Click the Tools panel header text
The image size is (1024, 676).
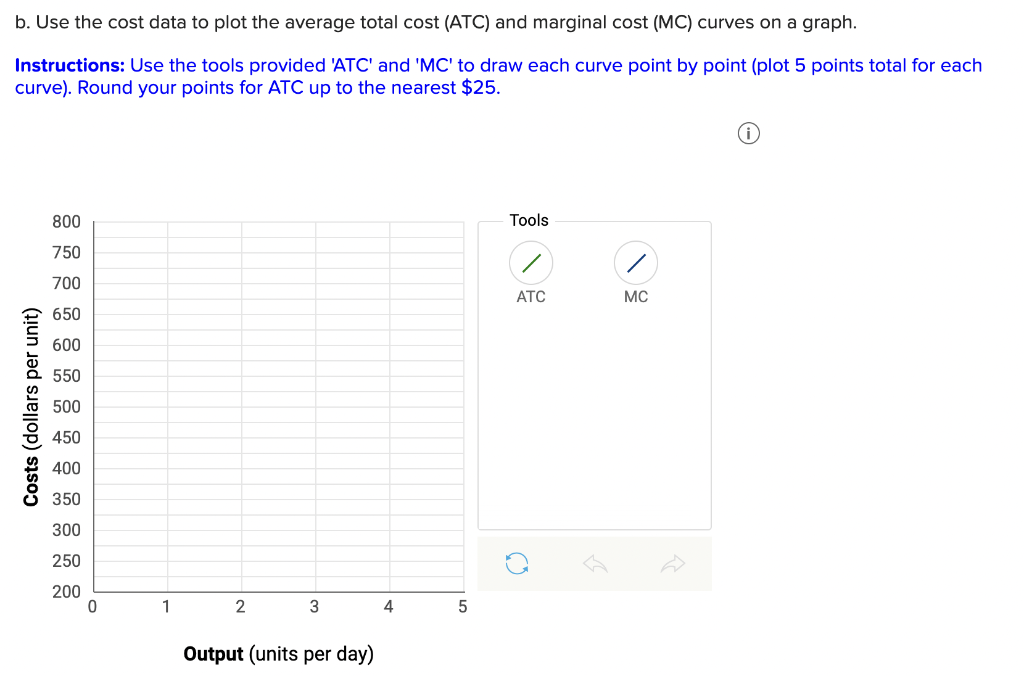pyautogui.click(x=529, y=220)
